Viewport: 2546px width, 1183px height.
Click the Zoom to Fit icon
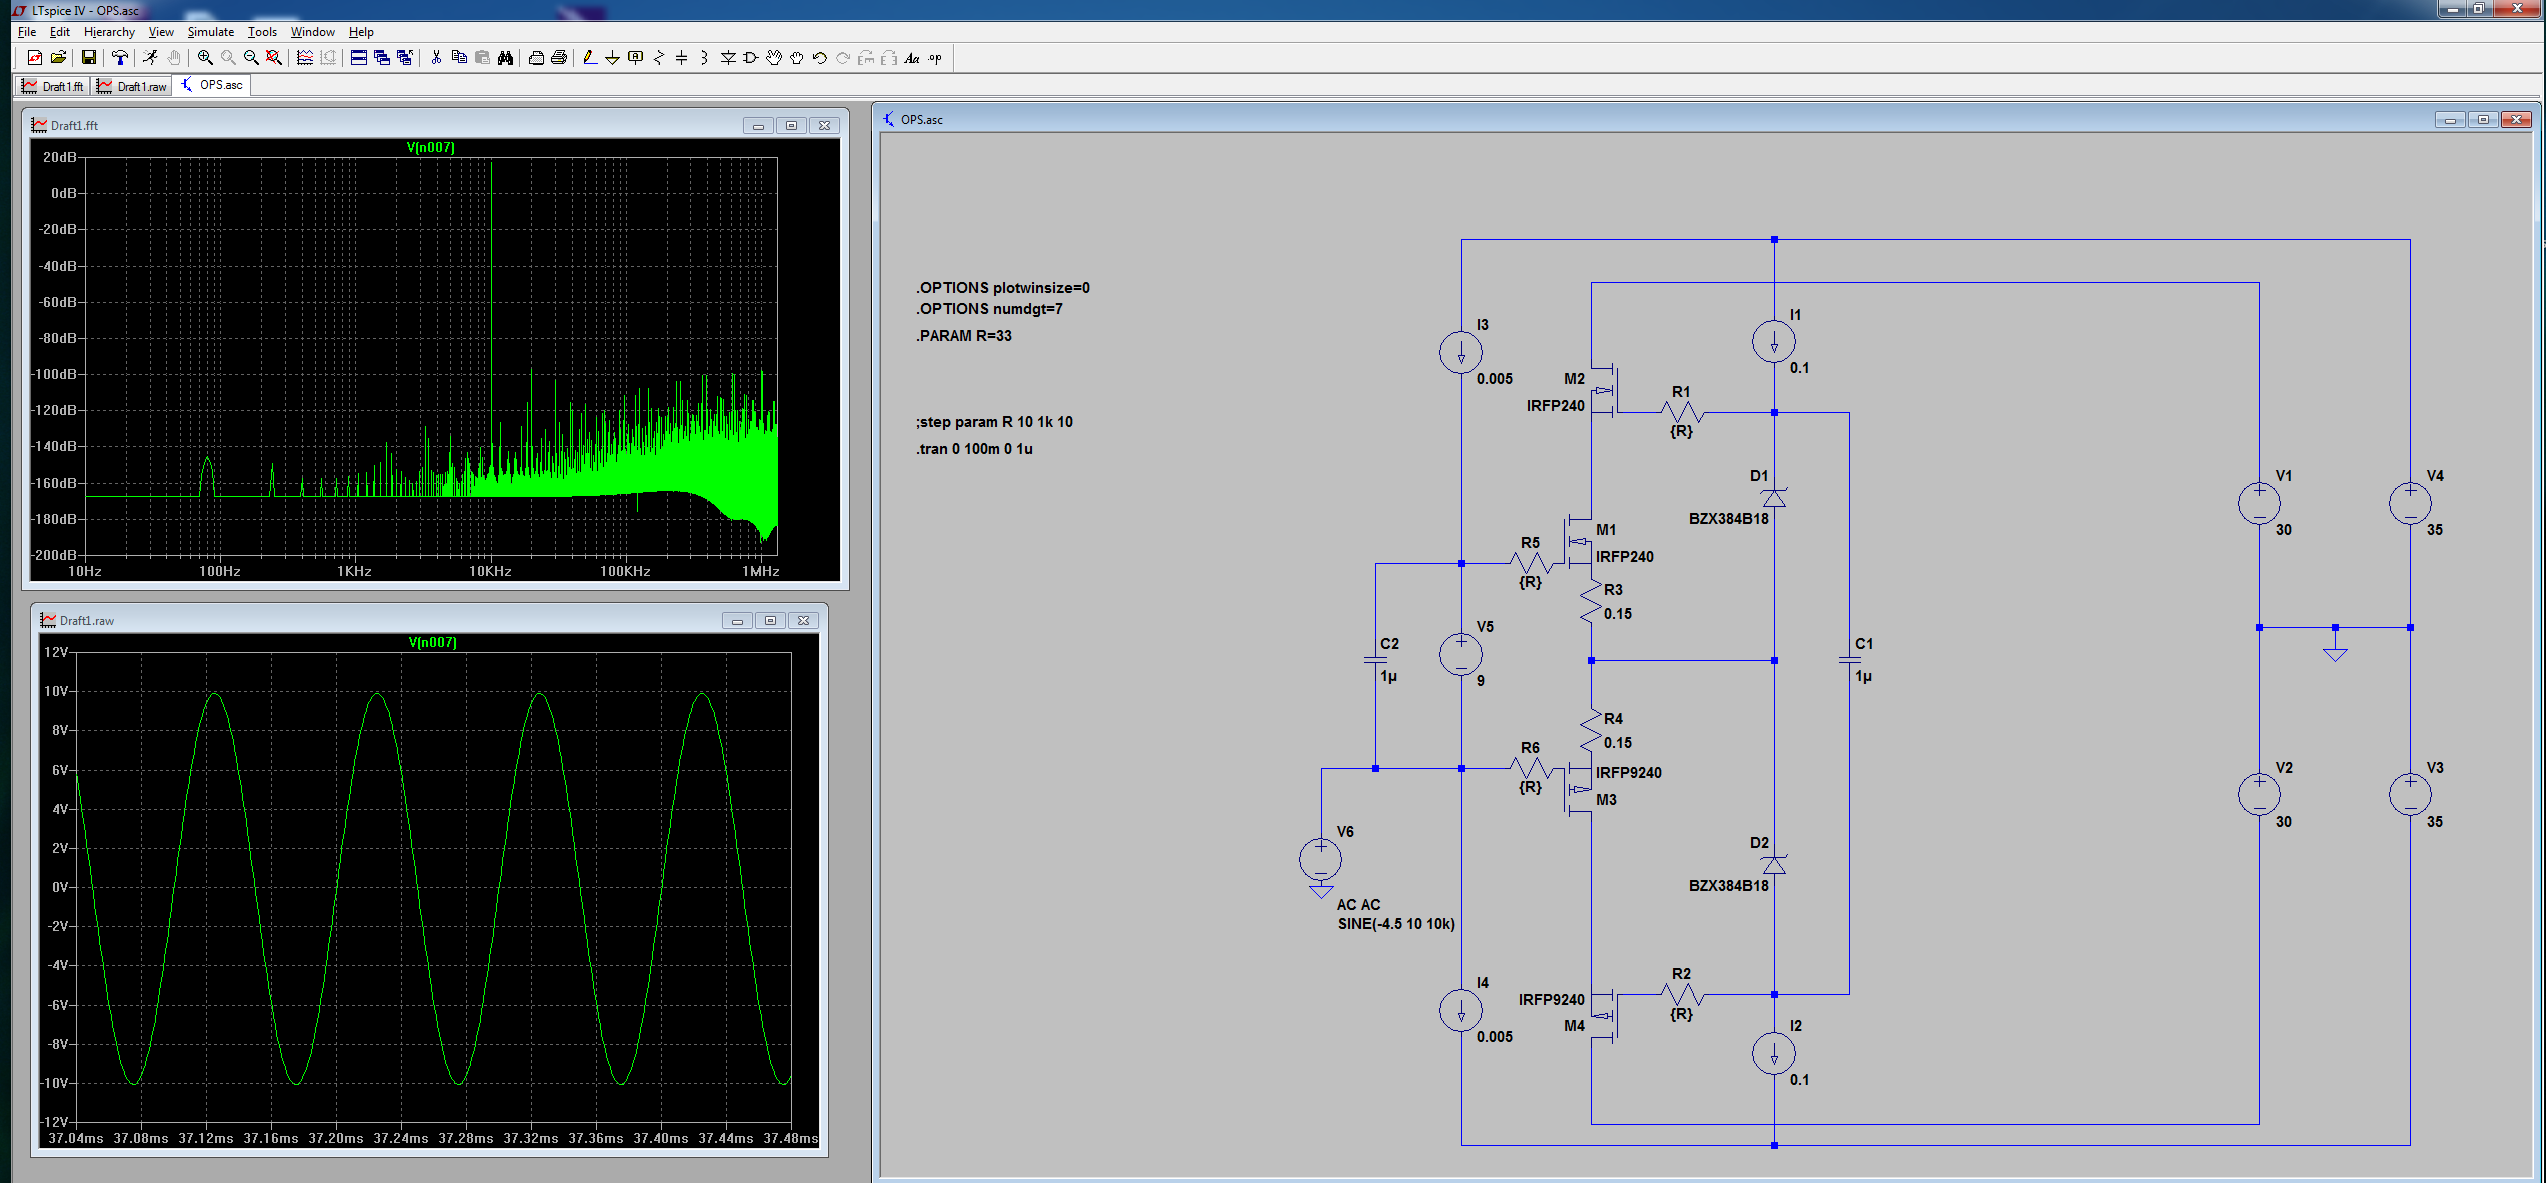pyautogui.click(x=274, y=58)
